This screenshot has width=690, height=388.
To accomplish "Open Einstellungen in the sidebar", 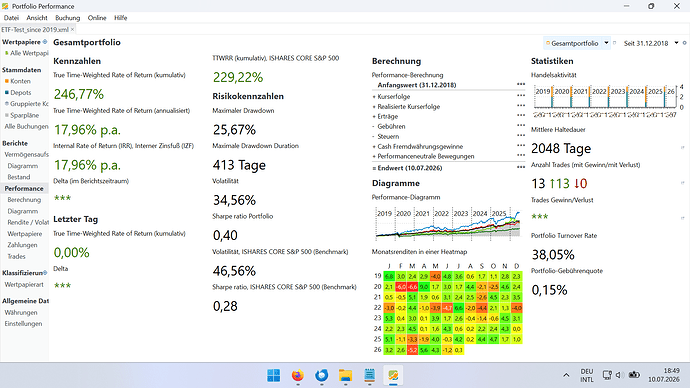I will tap(23, 324).
